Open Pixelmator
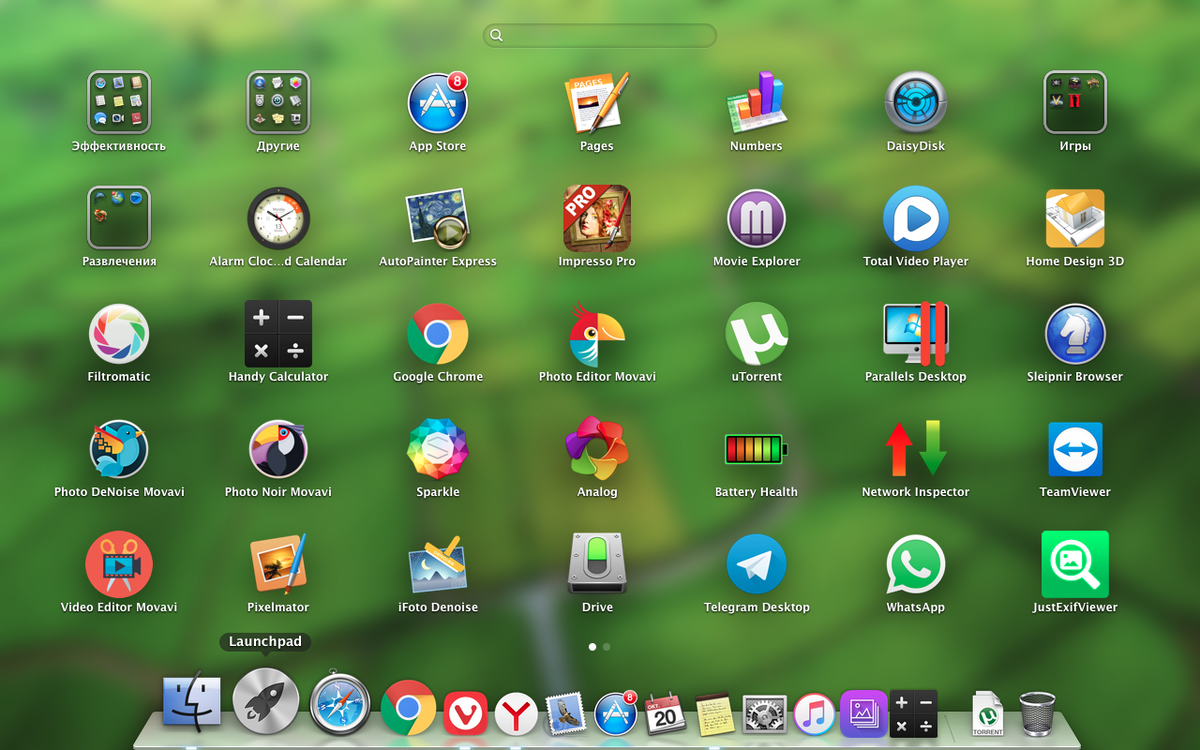 278,563
